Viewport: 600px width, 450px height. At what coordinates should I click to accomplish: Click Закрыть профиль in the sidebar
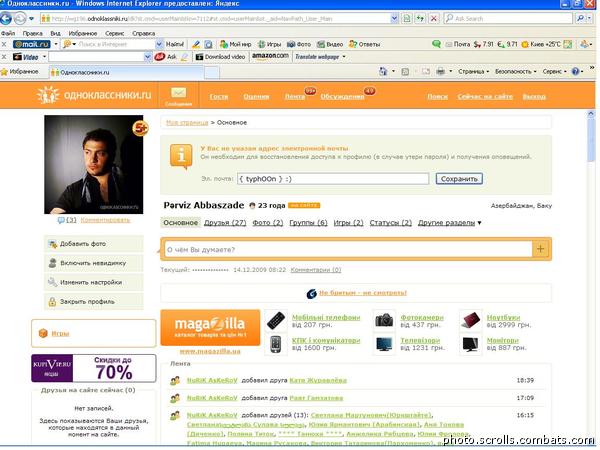(x=93, y=302)
